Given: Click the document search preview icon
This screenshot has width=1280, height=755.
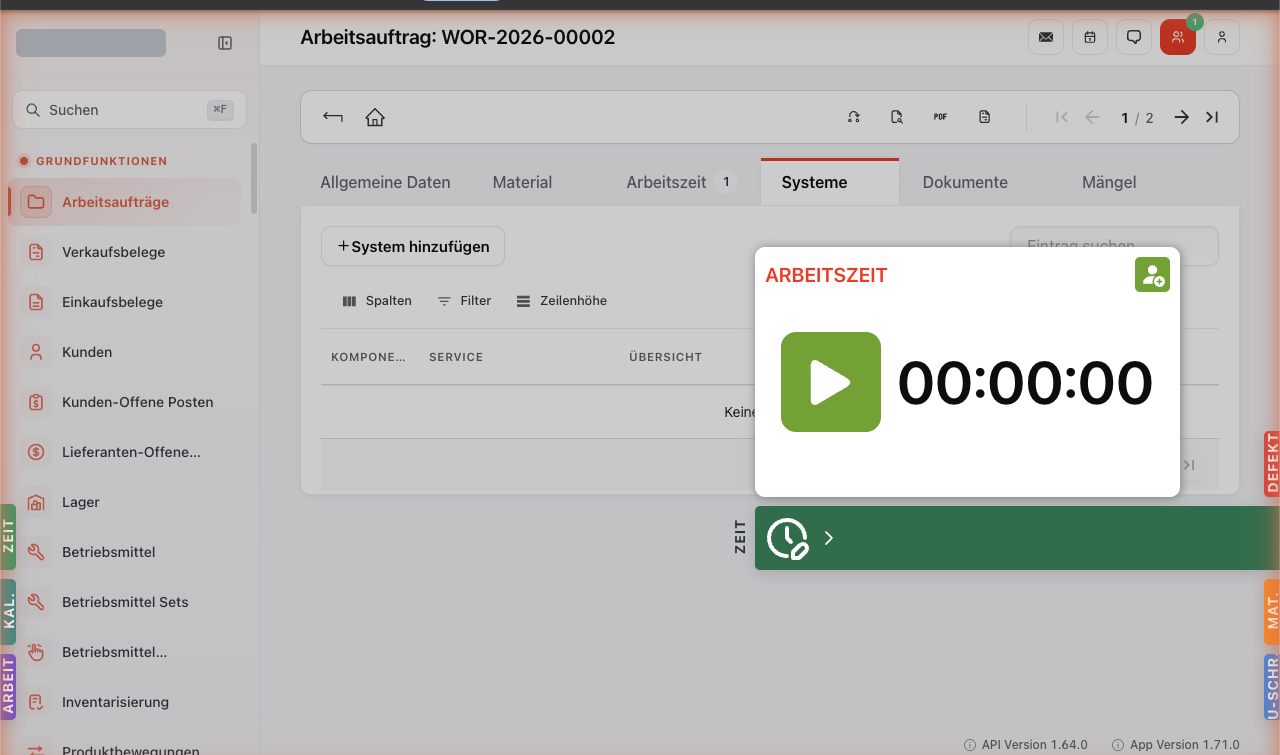Looking at the screenshot, I should tap(897, 117).
